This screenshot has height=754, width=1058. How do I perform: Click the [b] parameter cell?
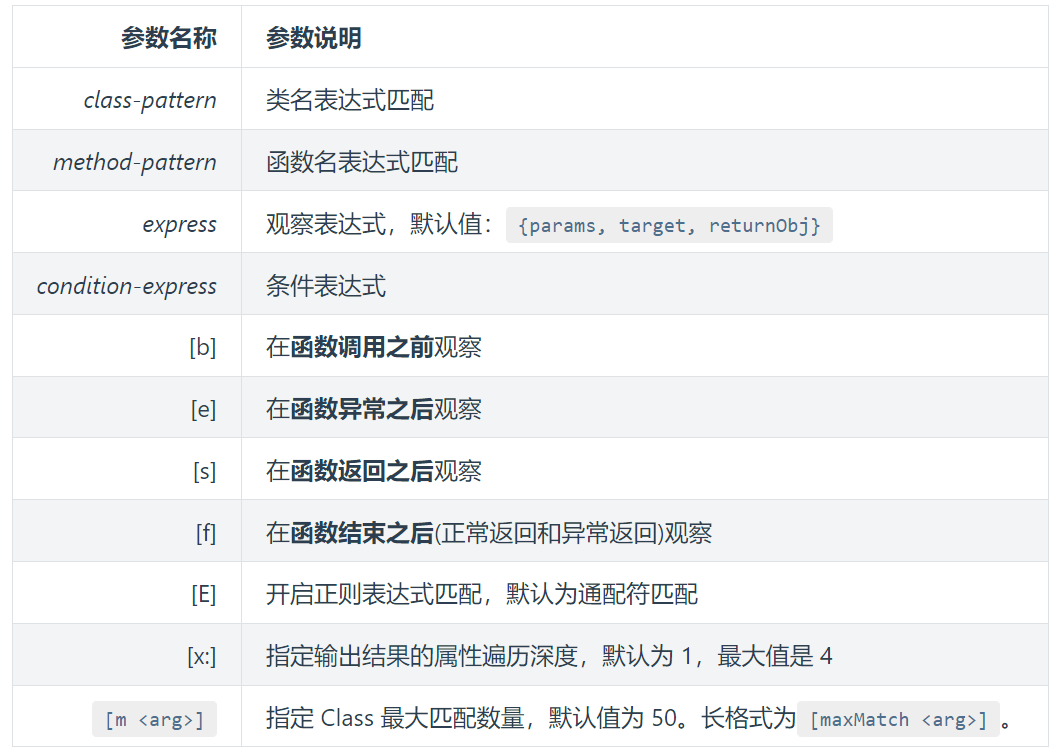[202, 347]
